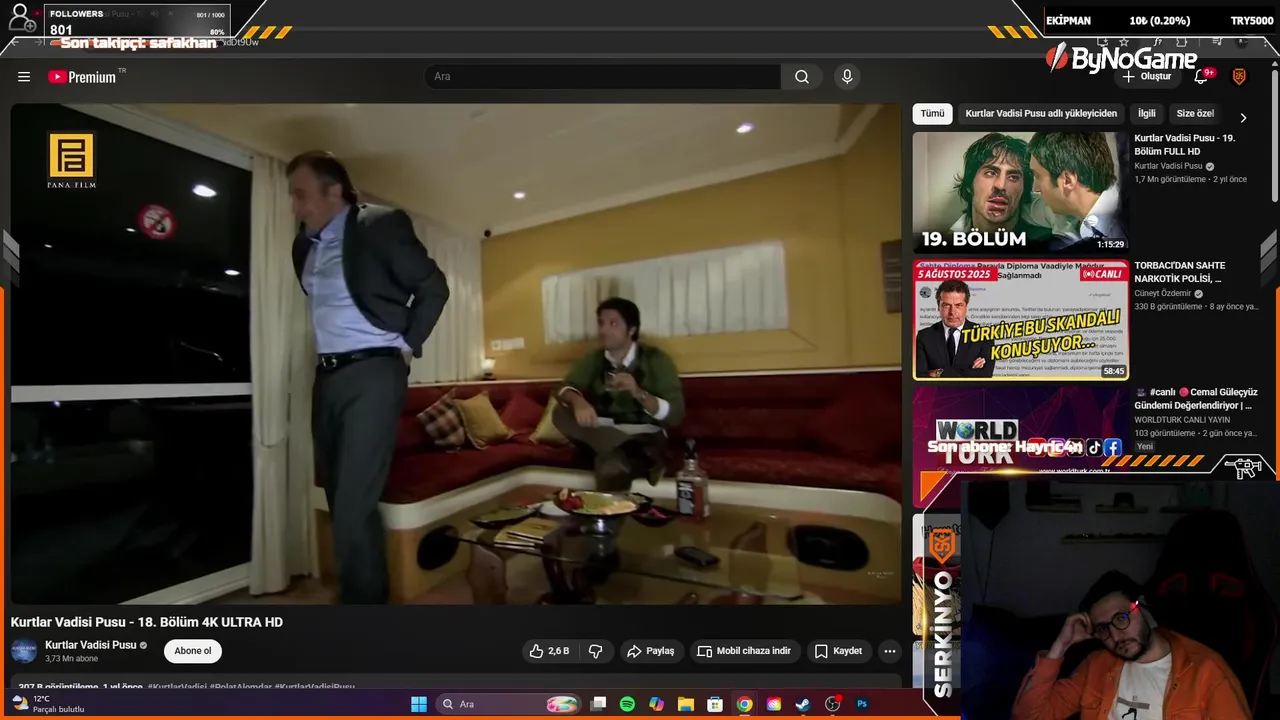The height and width of the screenshot is (720, 1280).
Task: Click the video player area
Action: pyautogui.click(x=456, y=353)
